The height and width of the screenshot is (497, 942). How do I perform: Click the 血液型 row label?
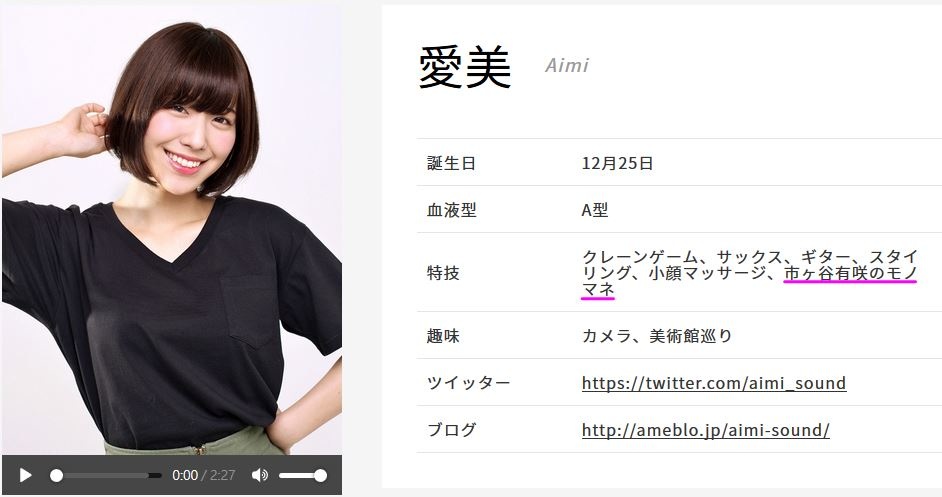pos(451,210)
